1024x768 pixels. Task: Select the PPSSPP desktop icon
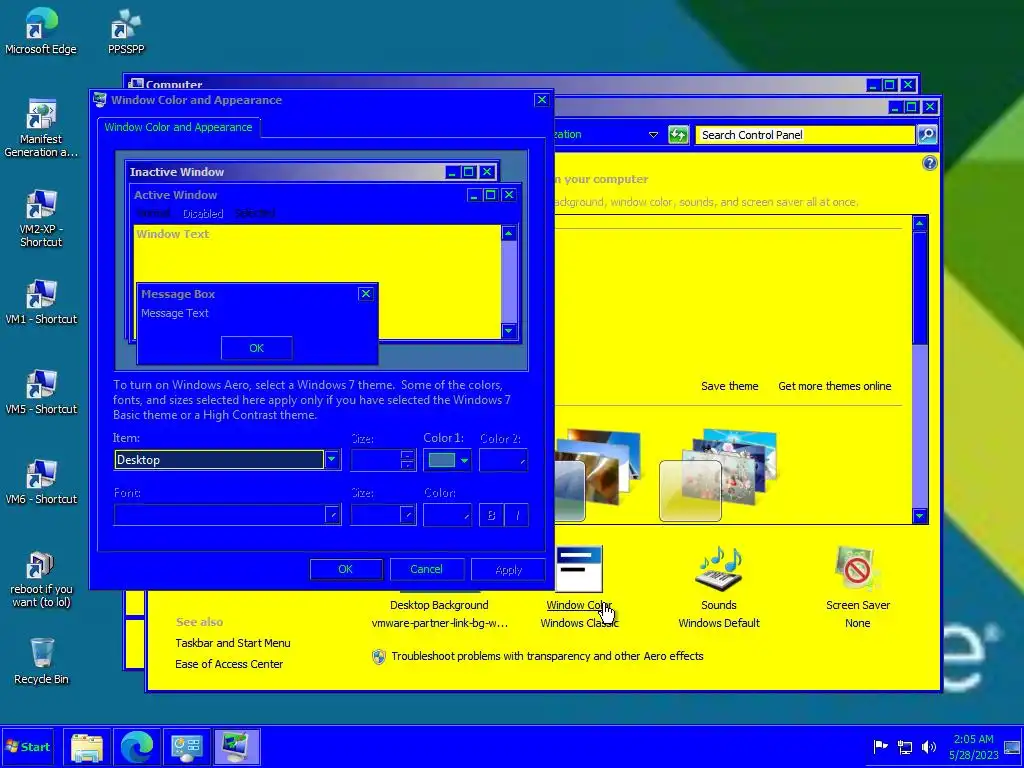125,31
